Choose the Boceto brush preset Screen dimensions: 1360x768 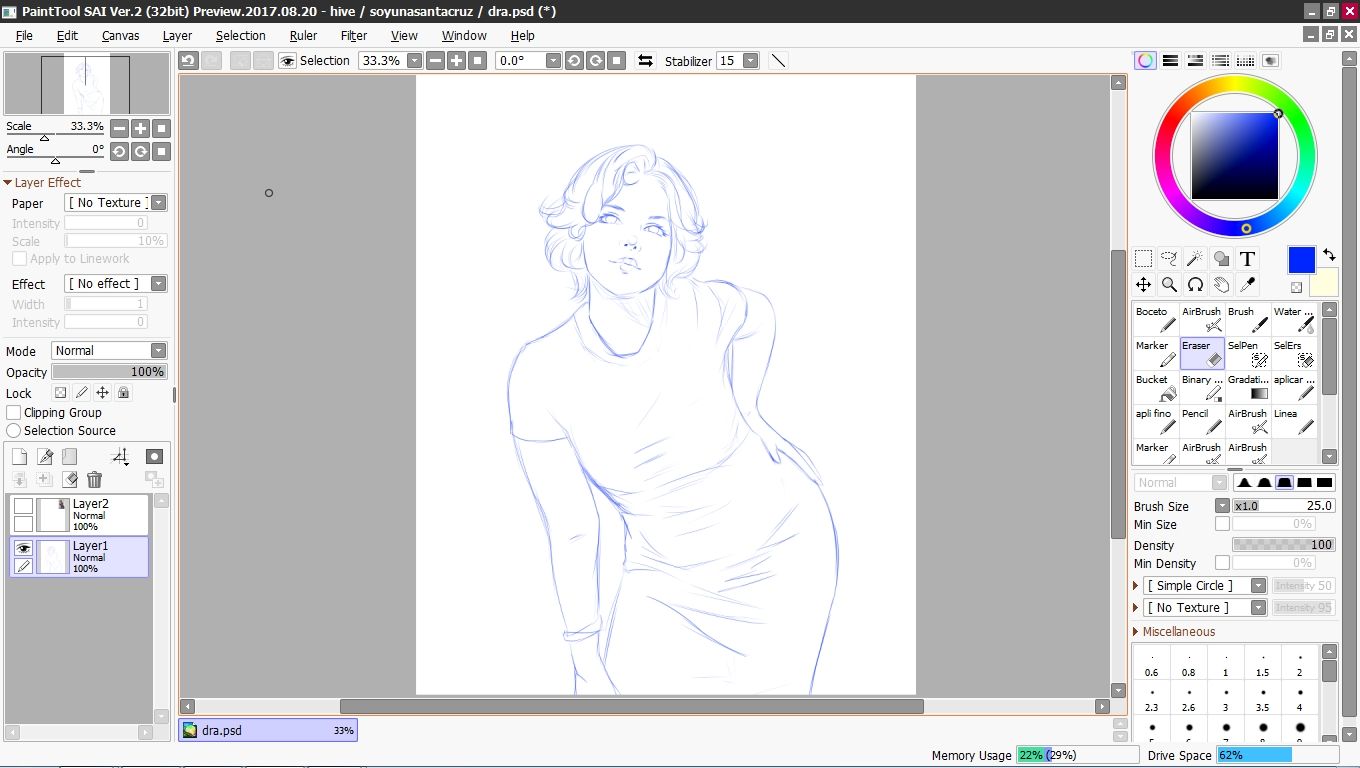tap(1155, 320)
